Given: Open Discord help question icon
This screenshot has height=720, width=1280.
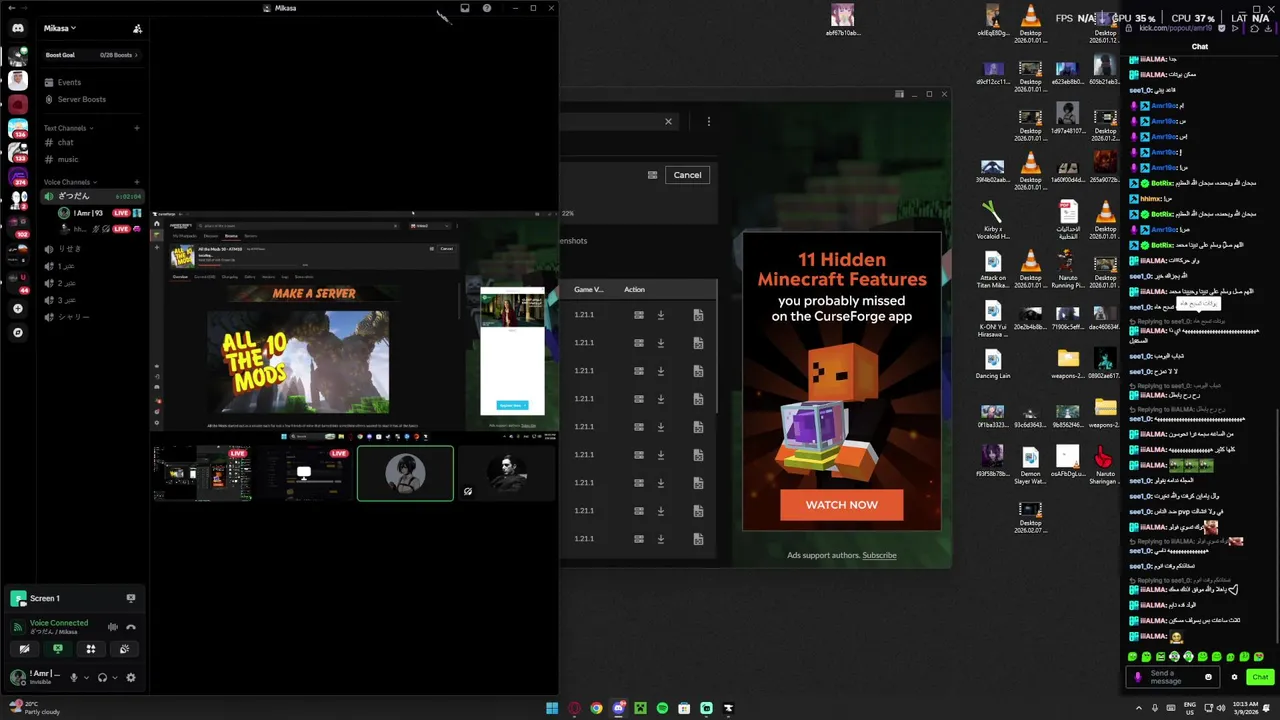Looking at the screenshot, I should click(x=487, y=8).
